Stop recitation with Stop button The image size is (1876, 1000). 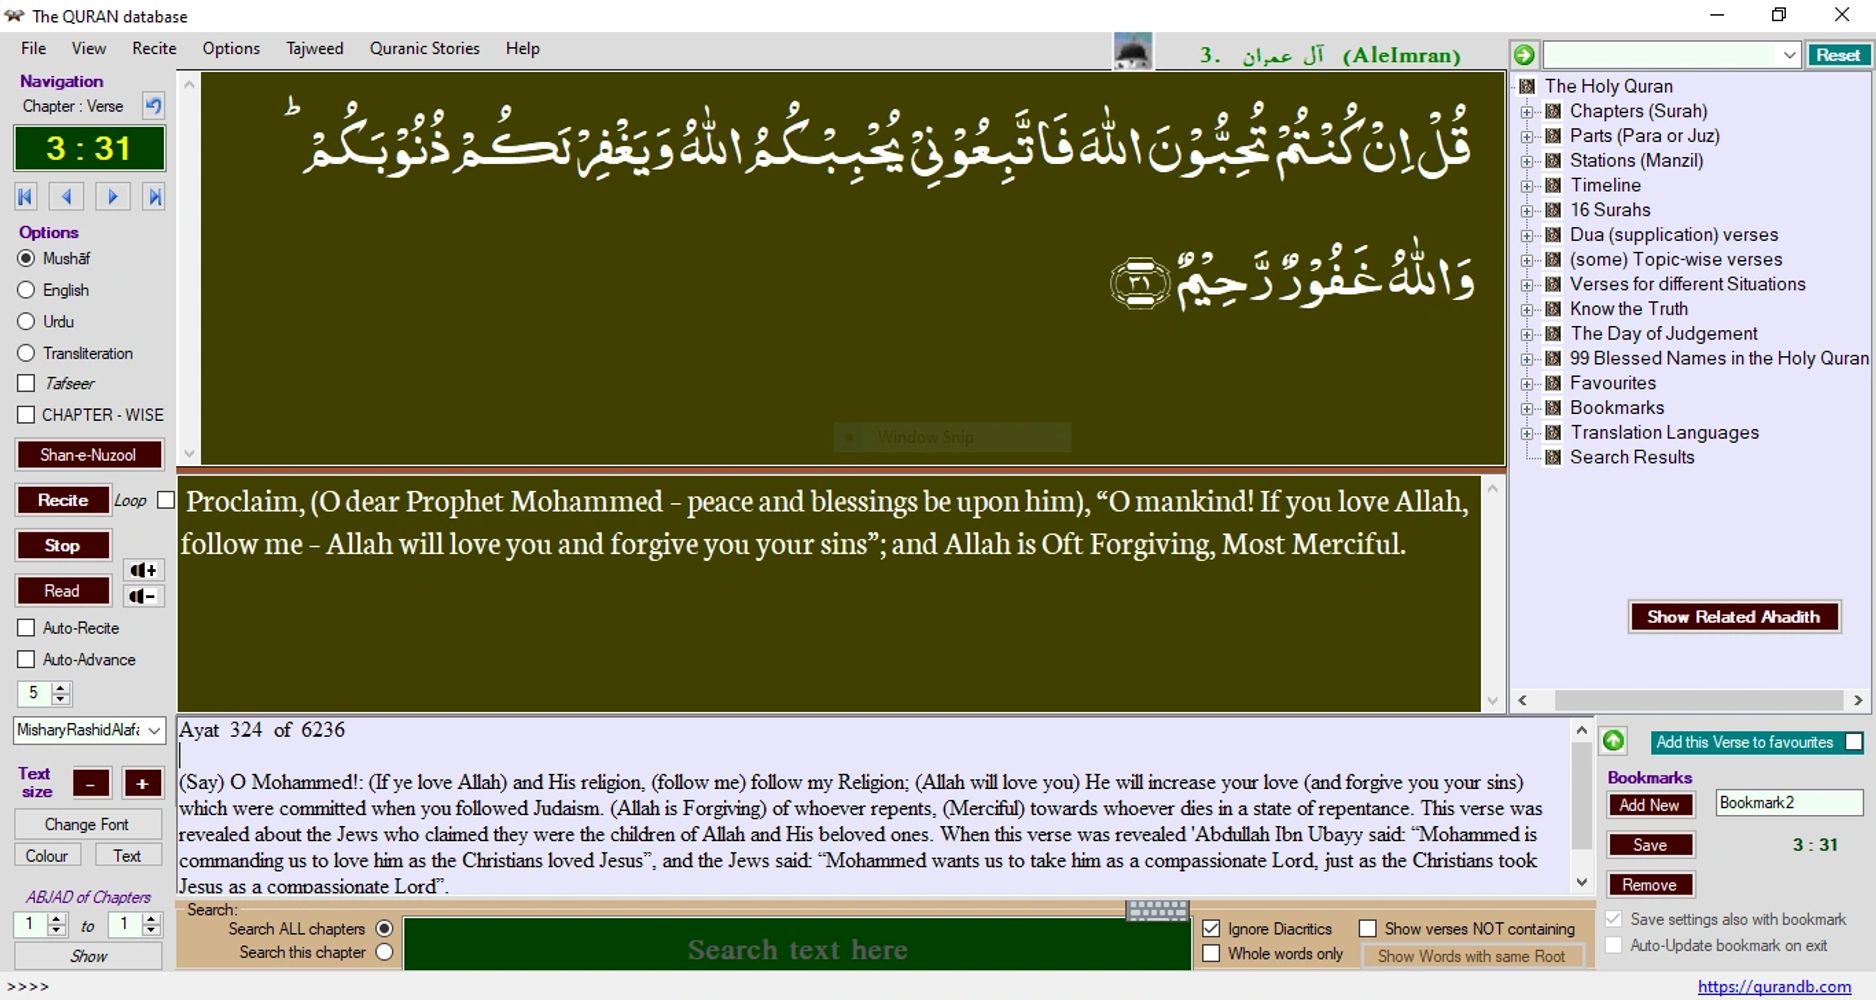coord(62,545)
